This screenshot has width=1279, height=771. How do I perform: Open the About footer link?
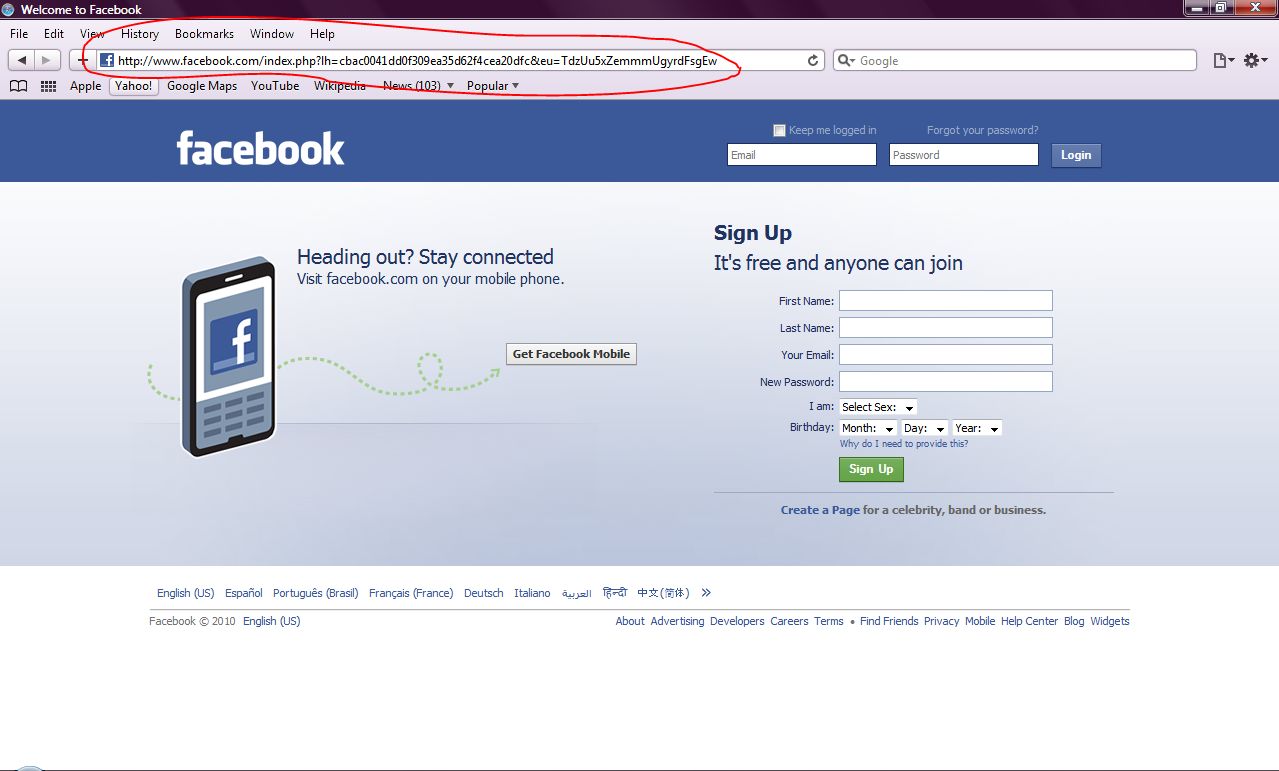point(630,621)
